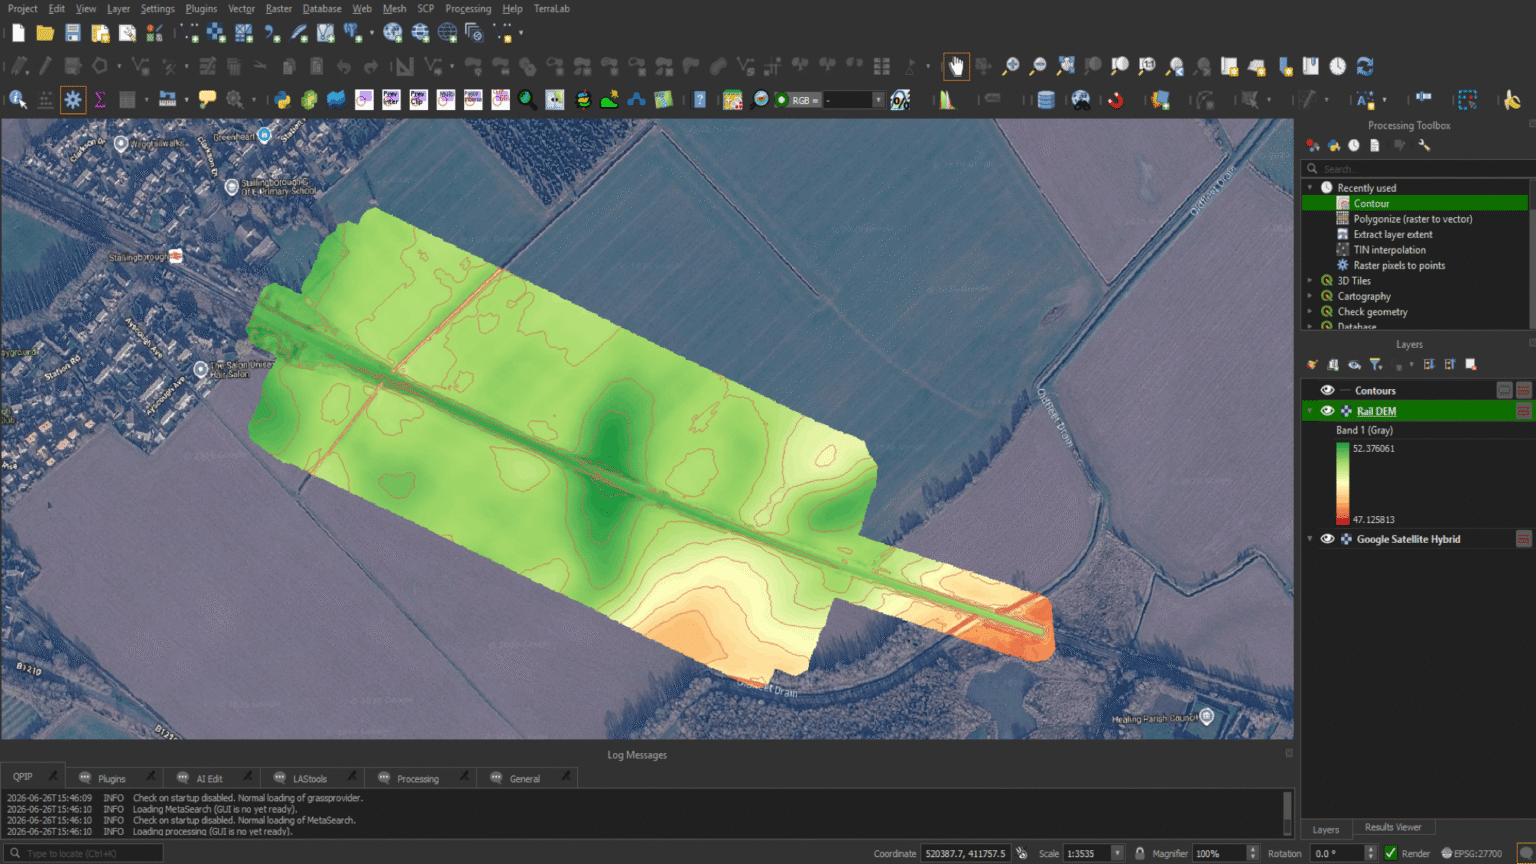This screenshot has width=1536, height=864.
Task: Click the Map Tips speech bubble icon
Action: [207, 100]
